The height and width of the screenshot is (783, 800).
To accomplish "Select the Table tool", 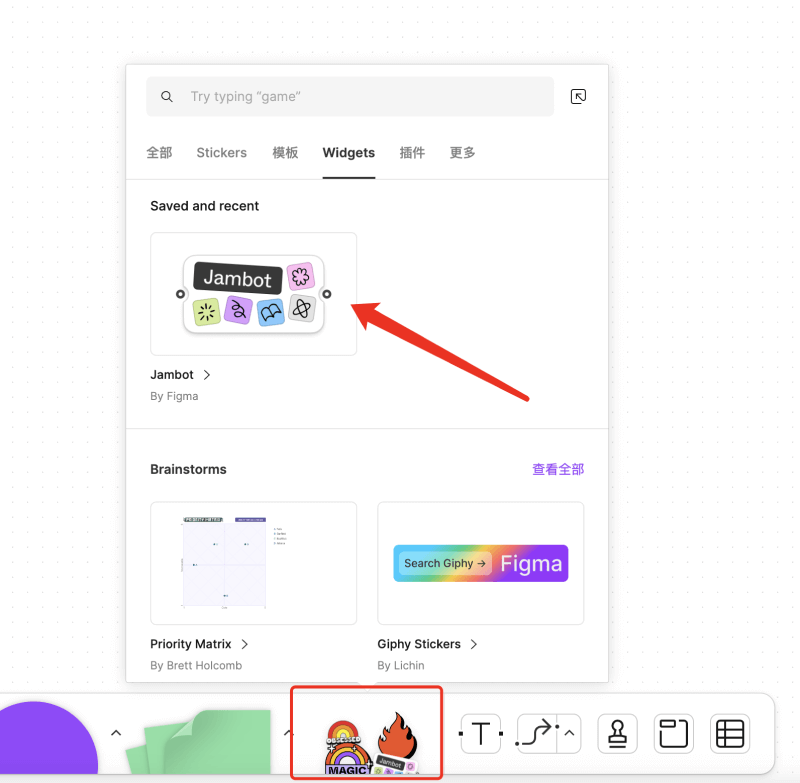I will [729, 734].
